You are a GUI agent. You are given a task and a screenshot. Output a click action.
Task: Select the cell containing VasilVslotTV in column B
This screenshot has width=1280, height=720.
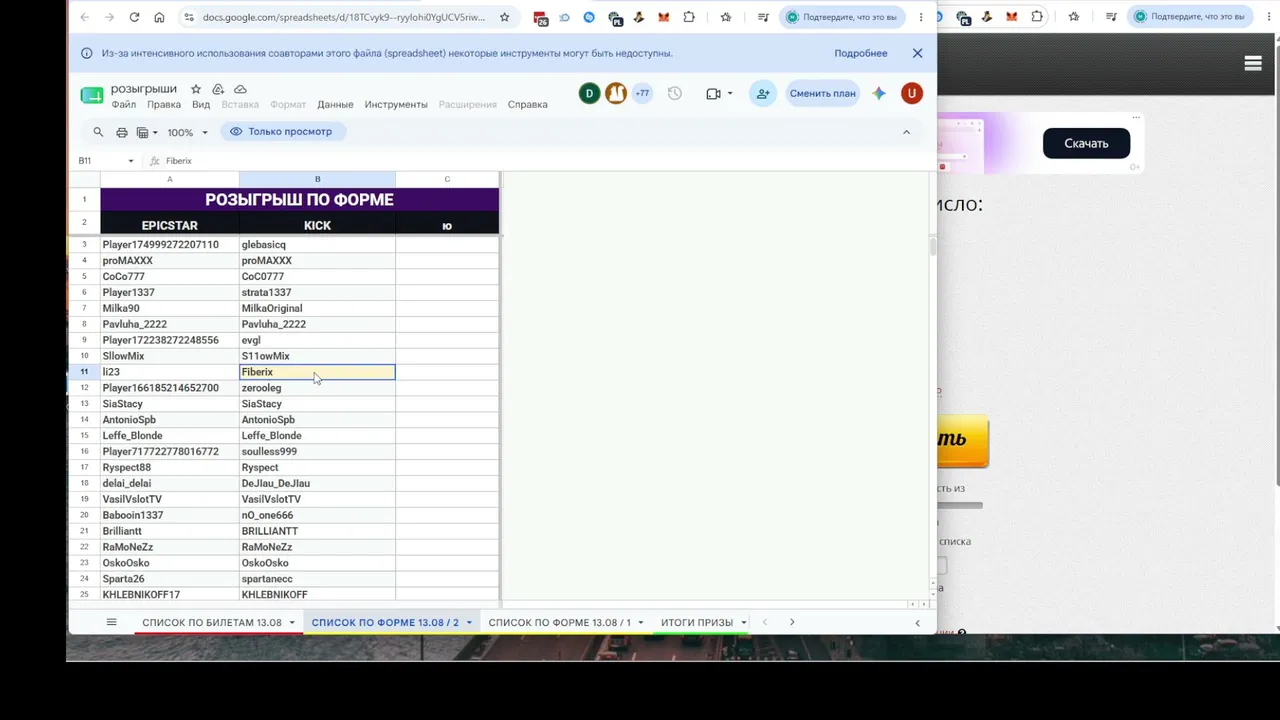pyautogui.click(x=317, y=499)
